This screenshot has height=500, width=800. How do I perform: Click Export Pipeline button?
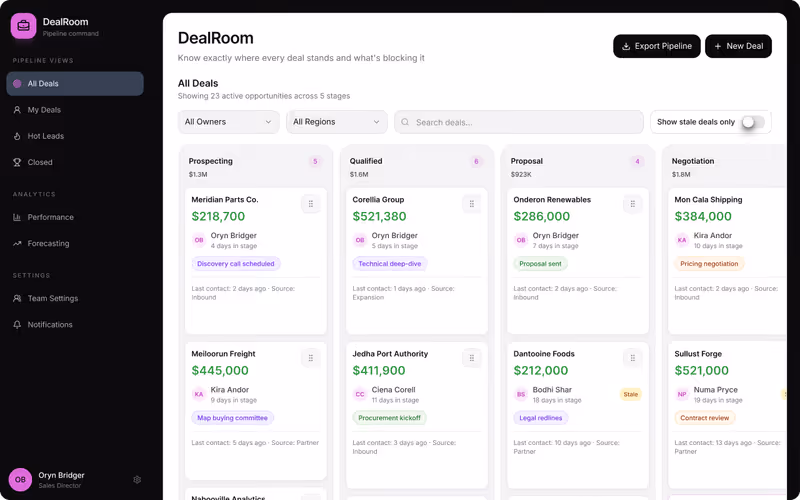(657, 46)
